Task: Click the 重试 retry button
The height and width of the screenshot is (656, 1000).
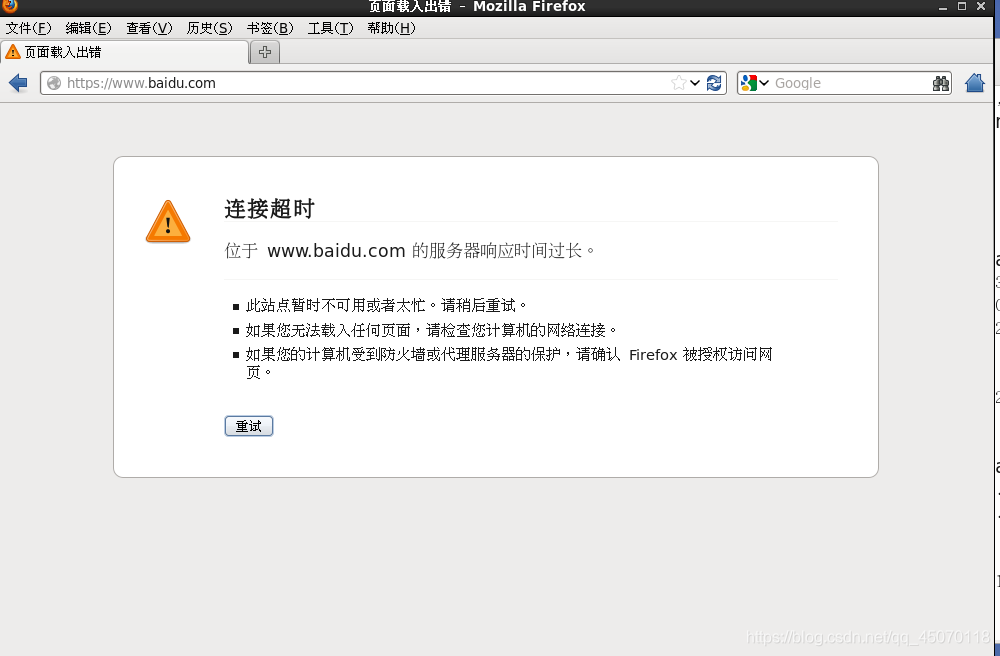Action: pyautogui.click(x=249, y=426)
